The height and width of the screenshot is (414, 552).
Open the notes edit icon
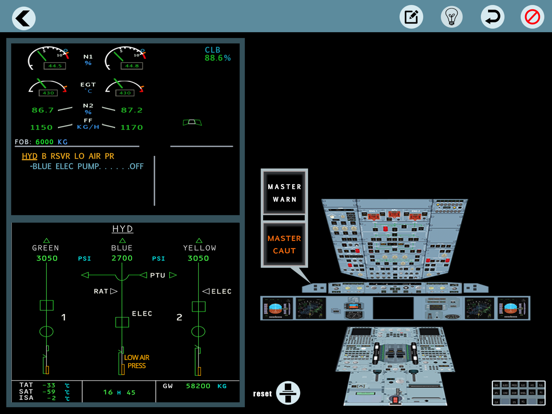click(x=411, y=17)
